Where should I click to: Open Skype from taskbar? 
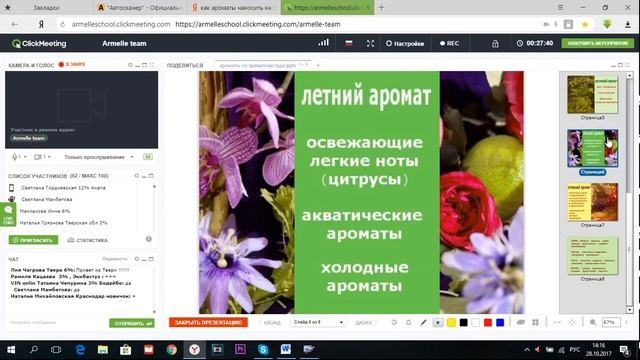click(x=263, y=349)
